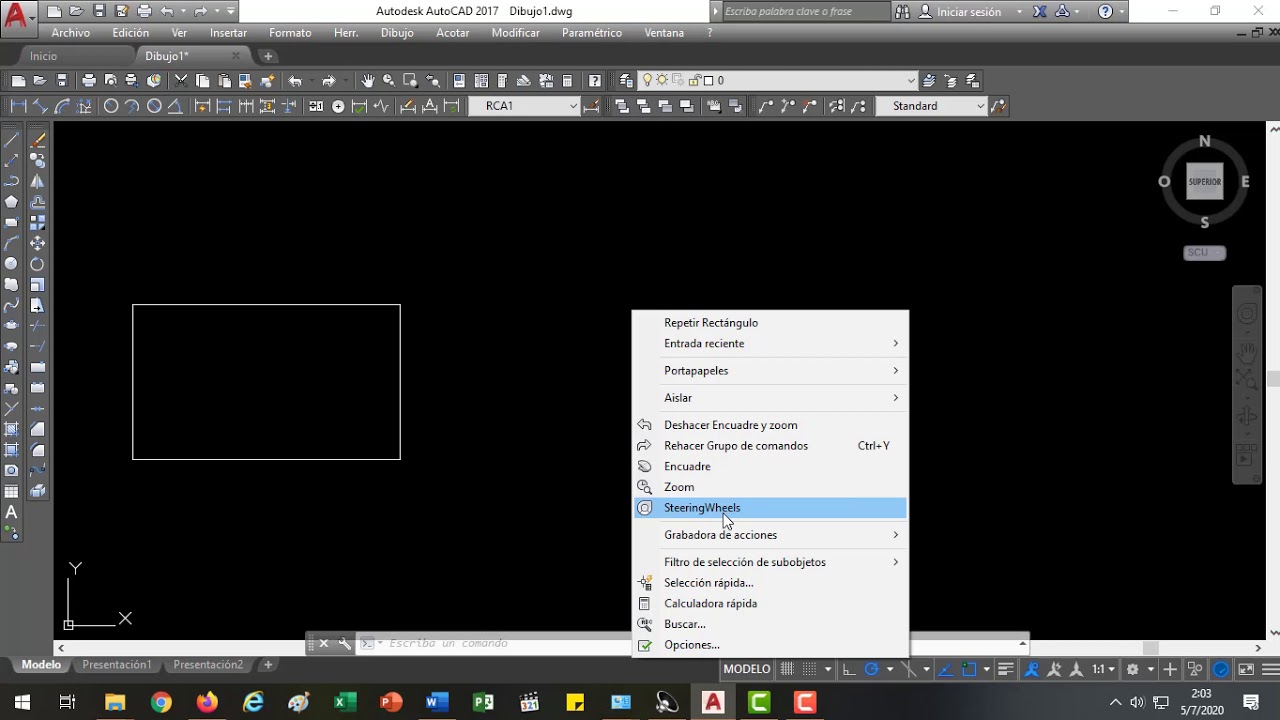The image size is (1280, 720).
Task: Open the Properties palette icon
Action: click(x=459, y=81)
